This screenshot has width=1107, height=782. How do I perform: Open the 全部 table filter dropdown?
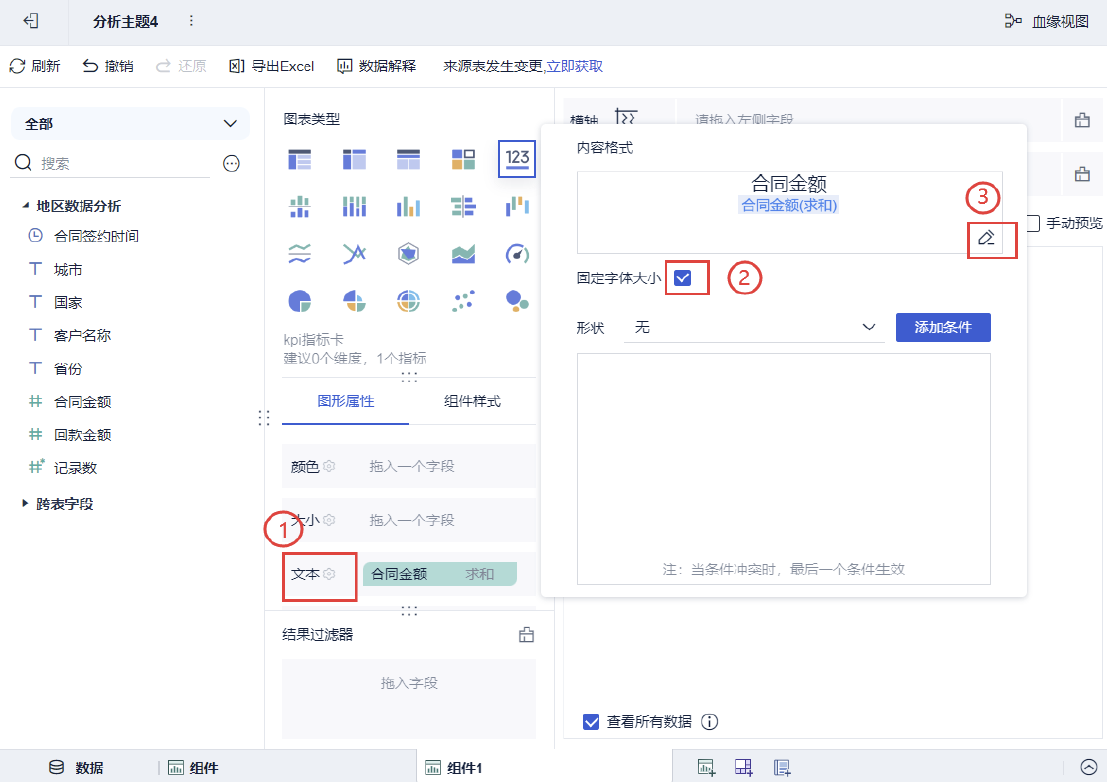click(131, 124)
